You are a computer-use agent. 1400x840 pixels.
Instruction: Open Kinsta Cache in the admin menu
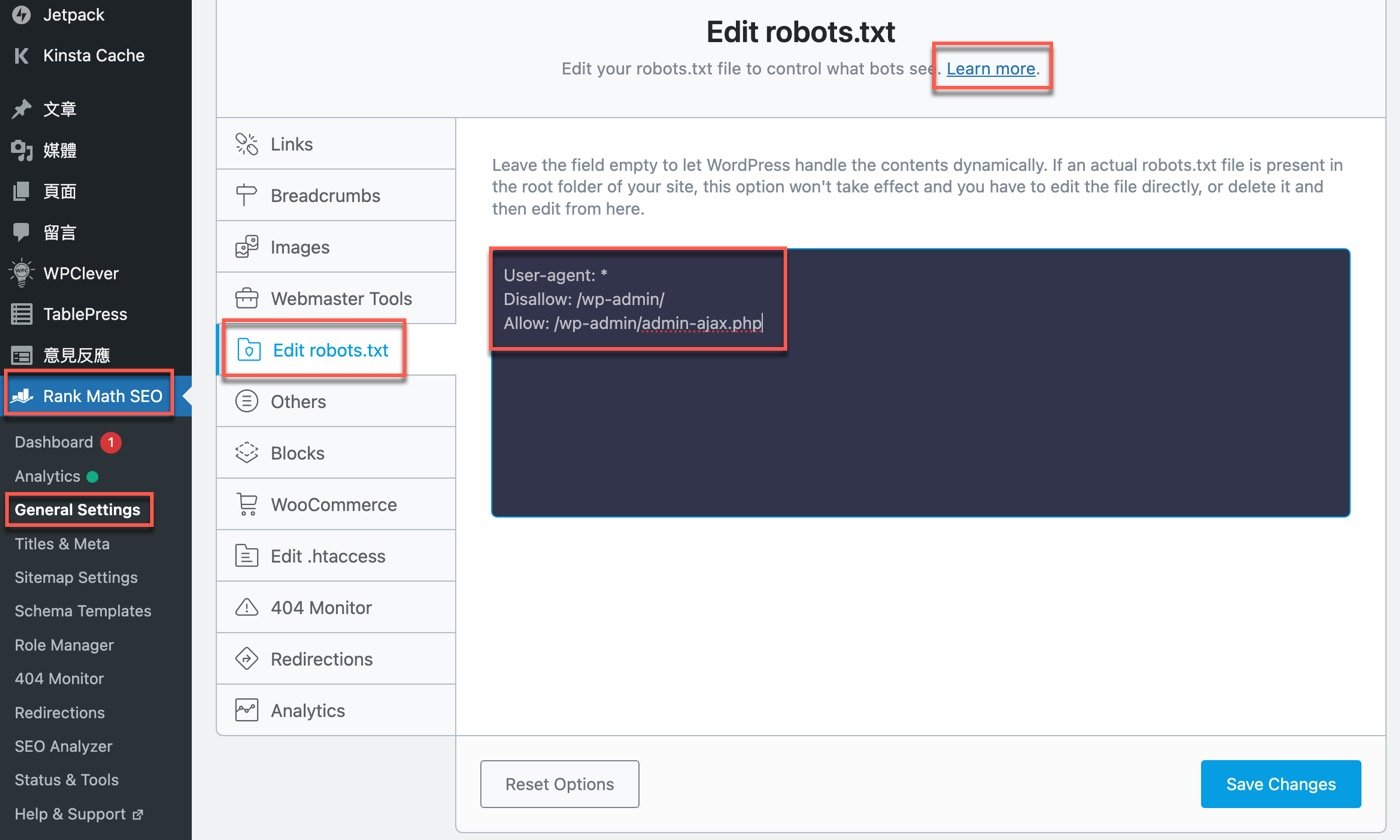coord(96,56)
